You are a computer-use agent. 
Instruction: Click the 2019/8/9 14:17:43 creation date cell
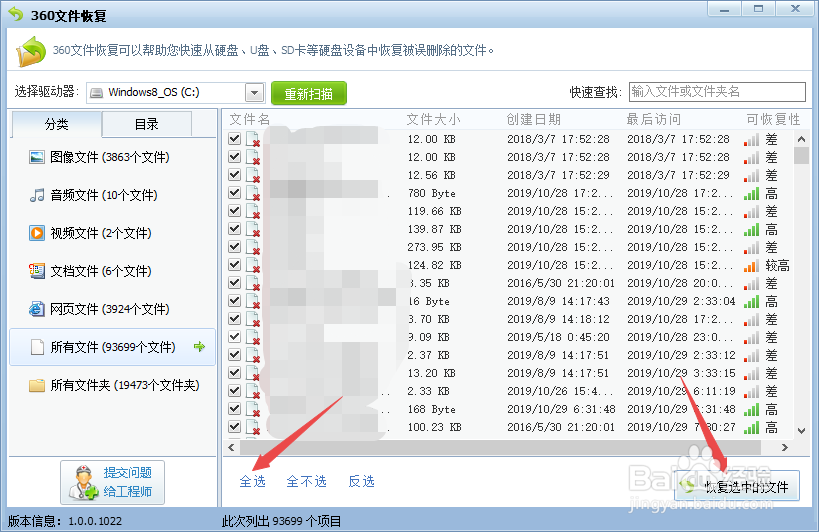[558, 301]
